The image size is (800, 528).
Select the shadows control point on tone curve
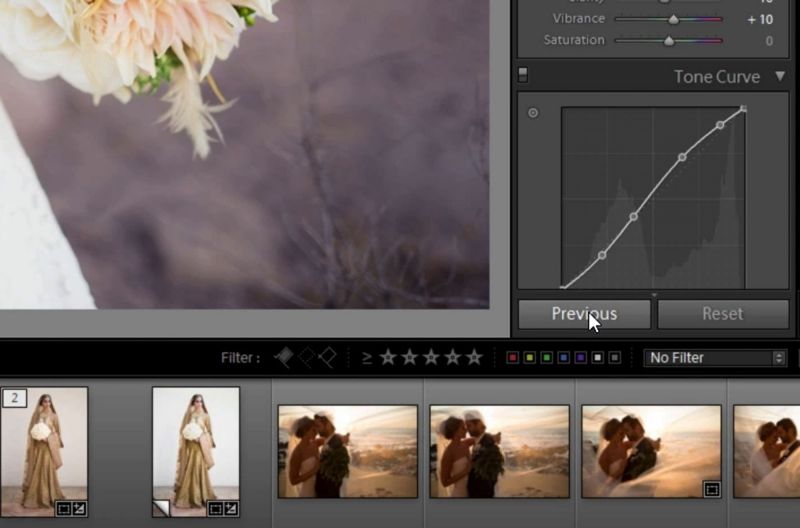tap(602, 255)
